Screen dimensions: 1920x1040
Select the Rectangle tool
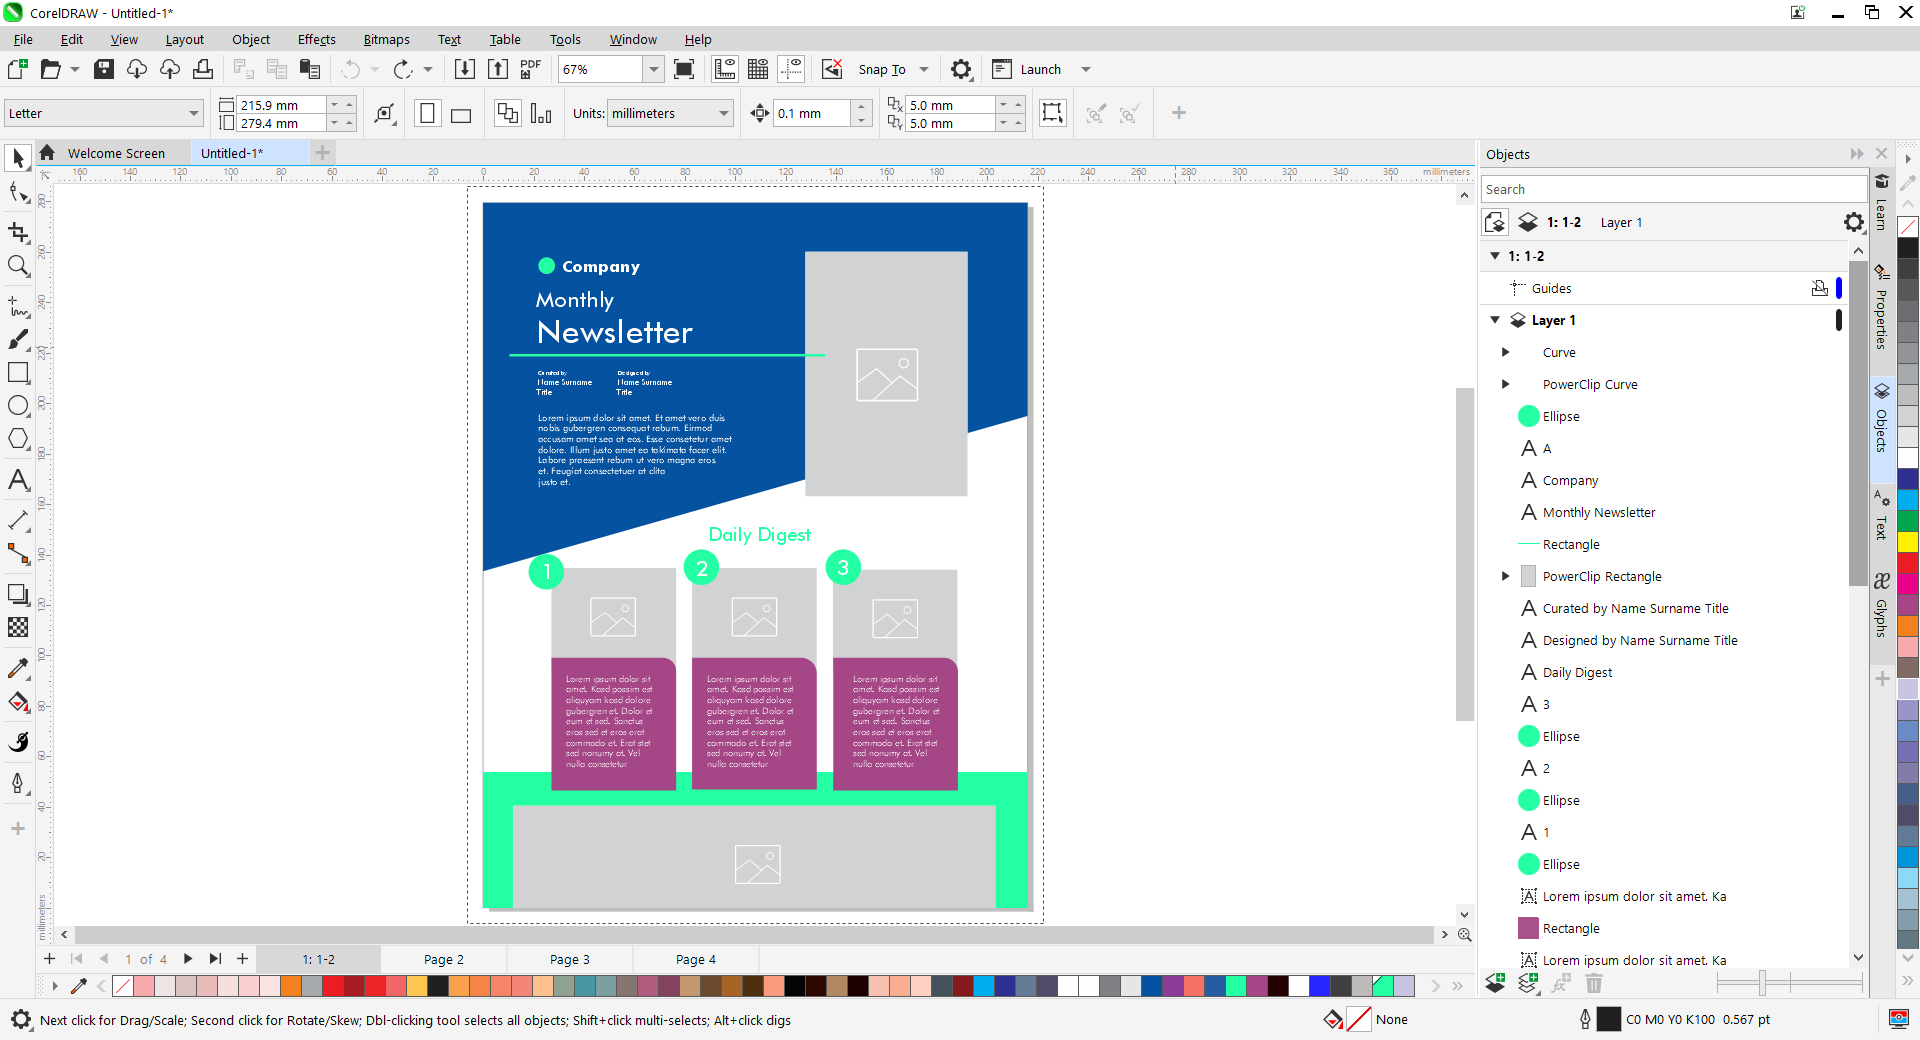[18, 372]
